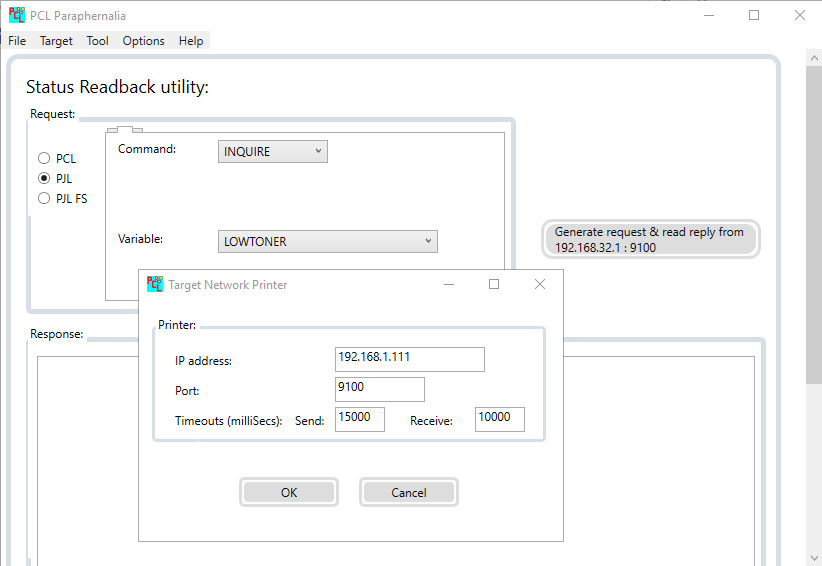Open the Target menu

coord(56,41)
